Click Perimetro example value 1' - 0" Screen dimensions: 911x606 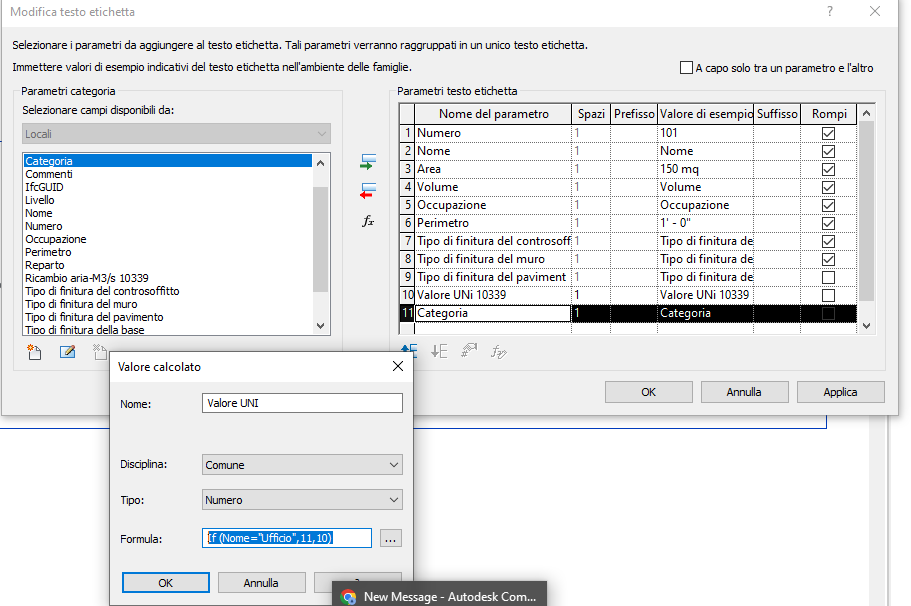(705, 223)
